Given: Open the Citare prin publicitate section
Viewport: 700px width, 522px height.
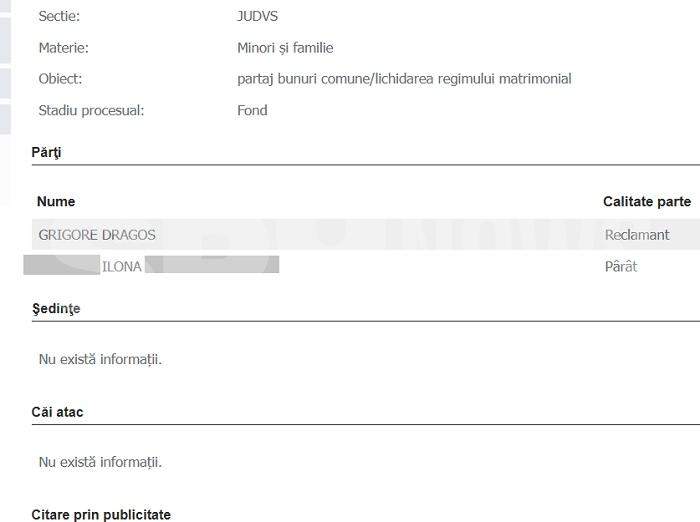Looking at the screenshot, I should [101, 514].
